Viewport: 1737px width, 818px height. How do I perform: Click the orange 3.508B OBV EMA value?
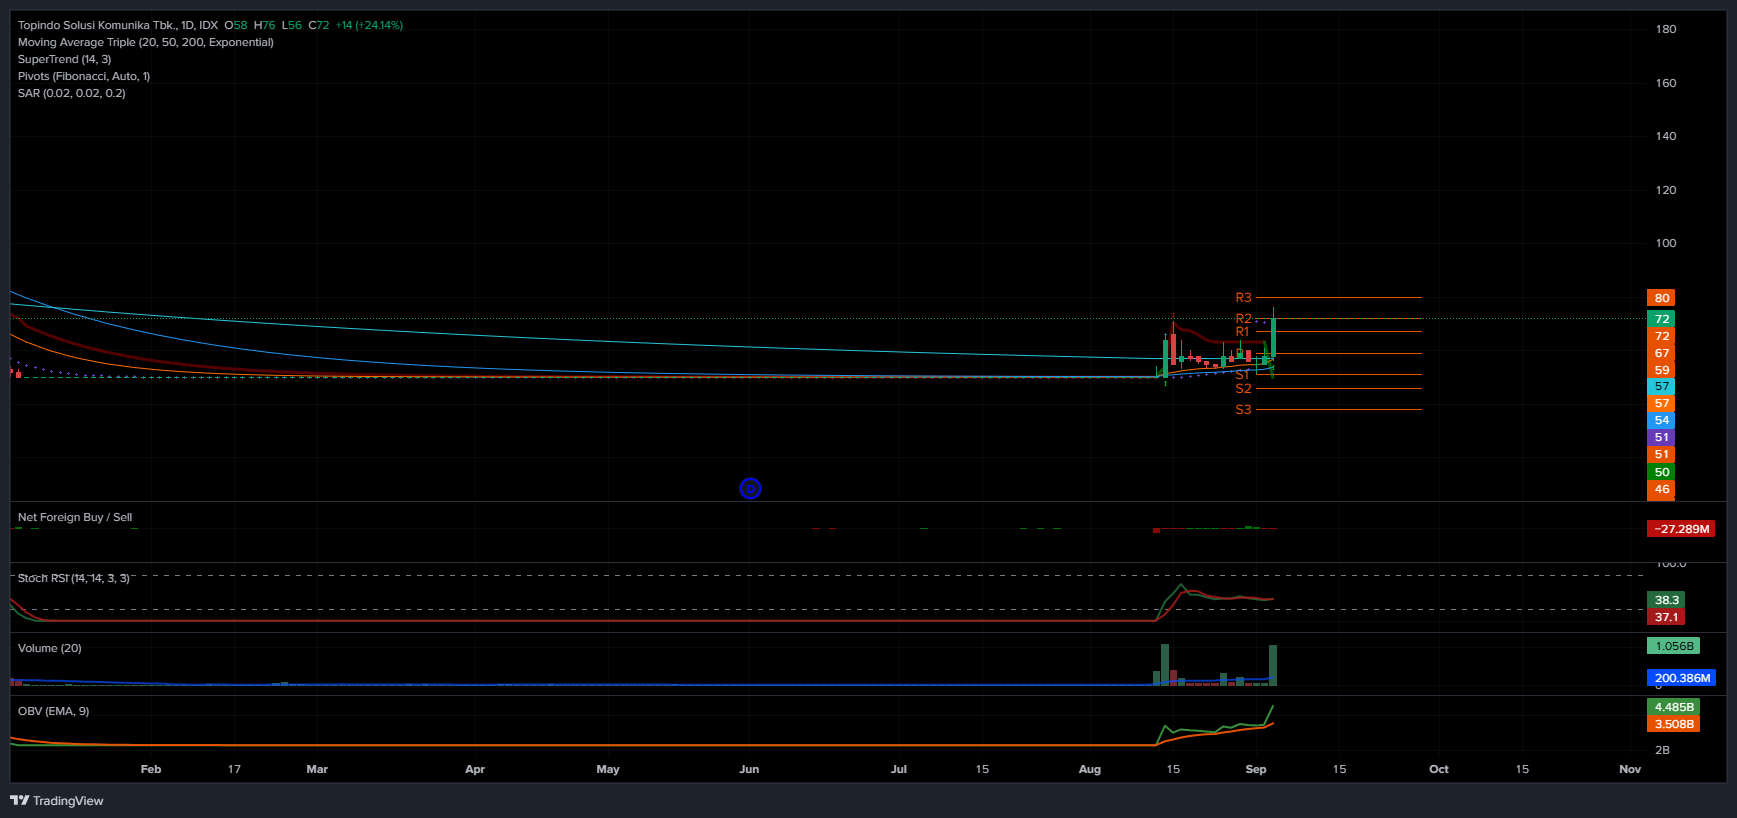[x=1673, y=724]
